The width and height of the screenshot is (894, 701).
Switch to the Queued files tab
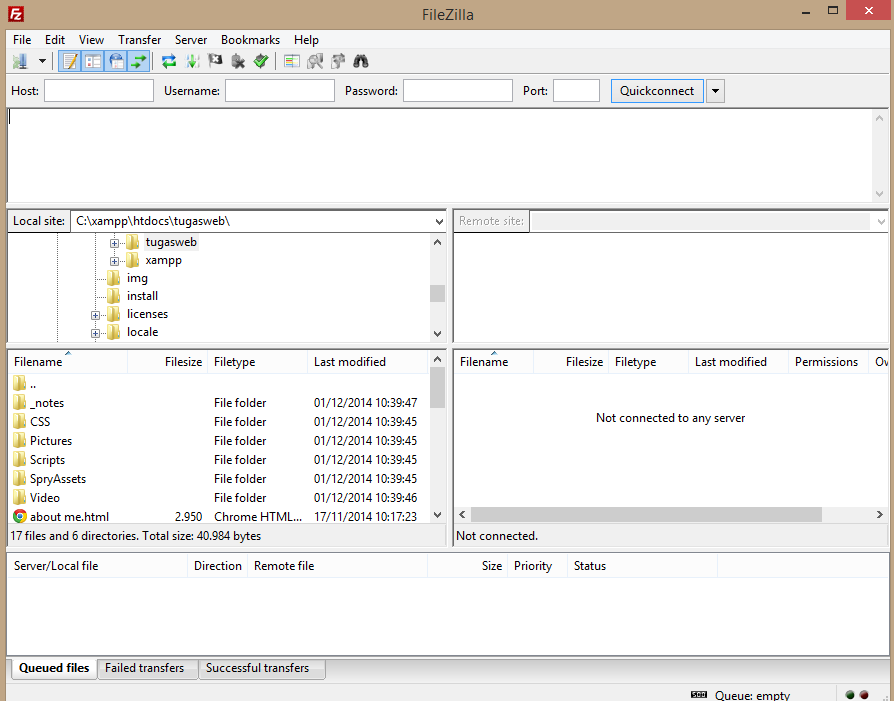click(54, 668)
